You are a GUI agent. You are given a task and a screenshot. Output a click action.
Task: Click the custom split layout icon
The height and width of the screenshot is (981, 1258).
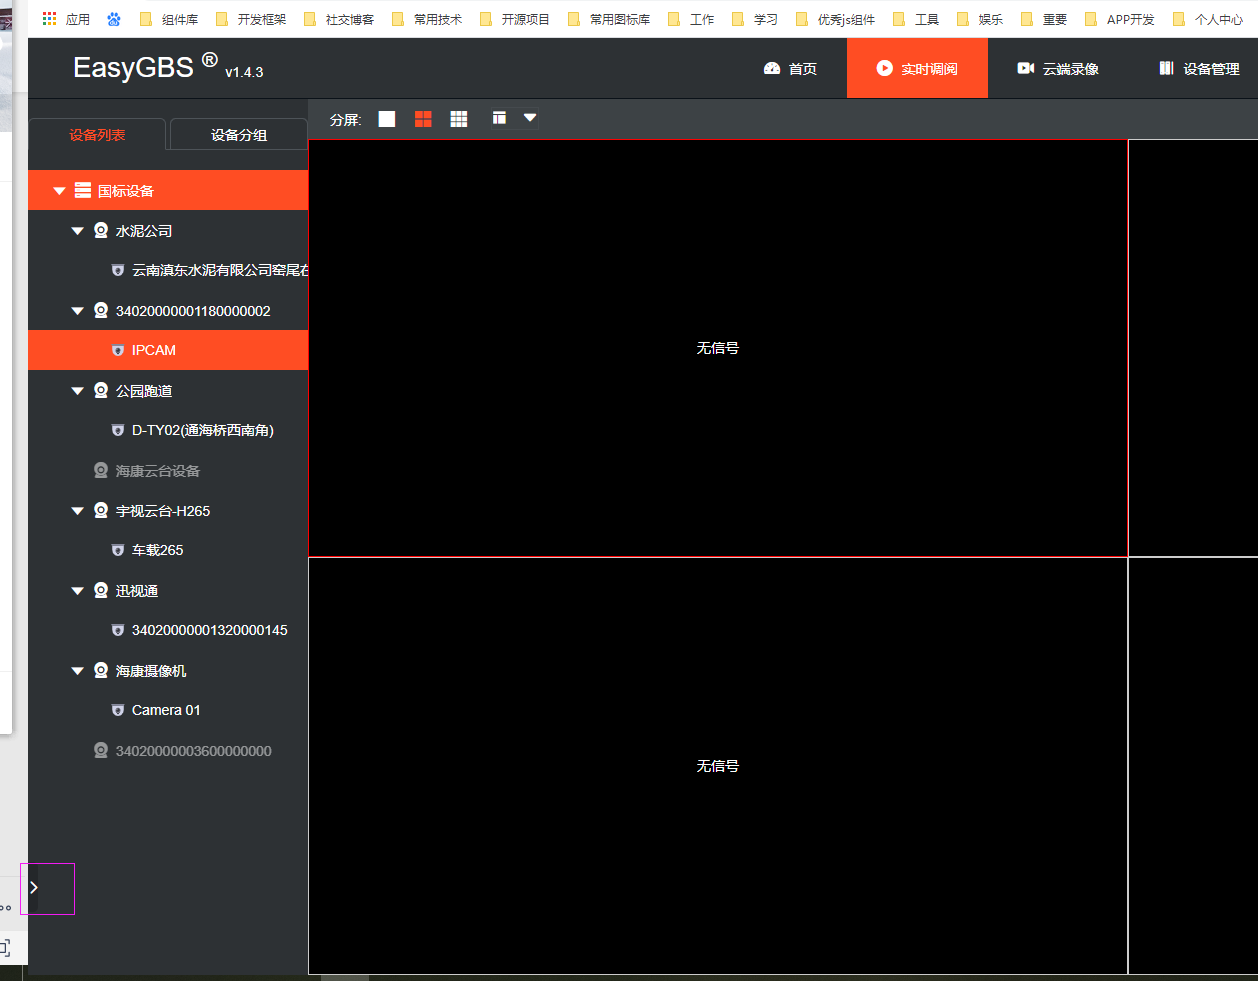(x=498, y=118)
